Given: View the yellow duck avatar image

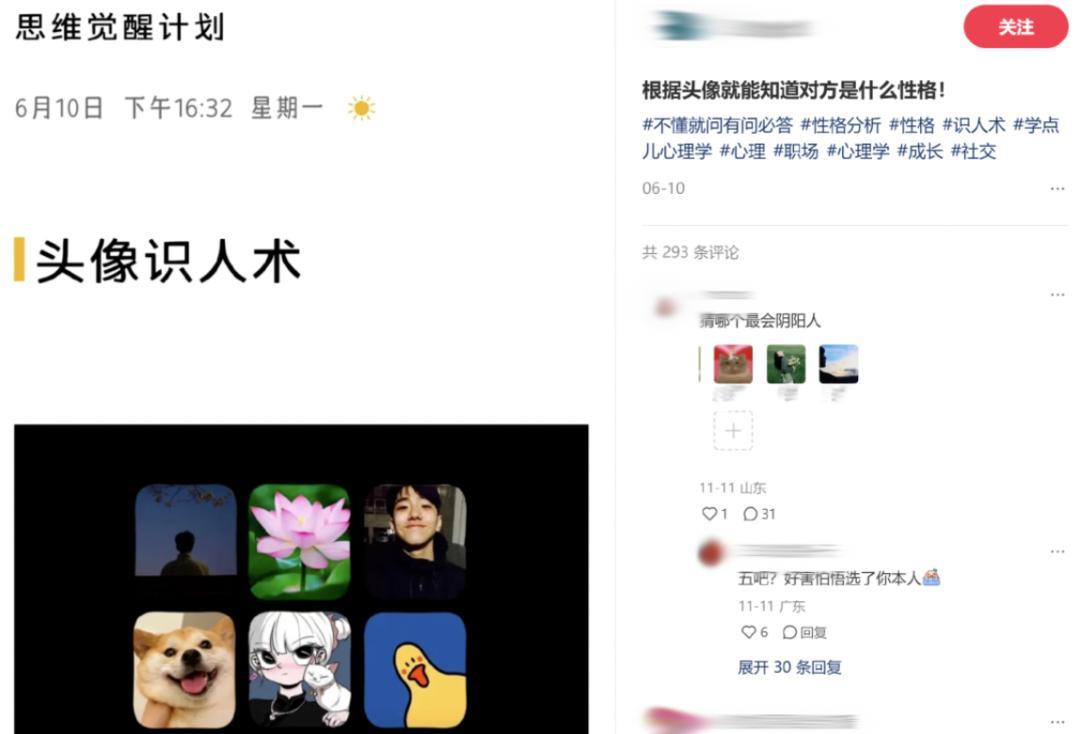Looking at the screenshot, I should click(x=415, y=670).
